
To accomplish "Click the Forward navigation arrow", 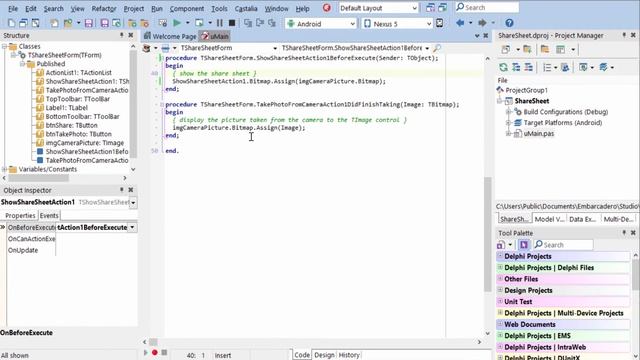I will [x=482, y=23].
